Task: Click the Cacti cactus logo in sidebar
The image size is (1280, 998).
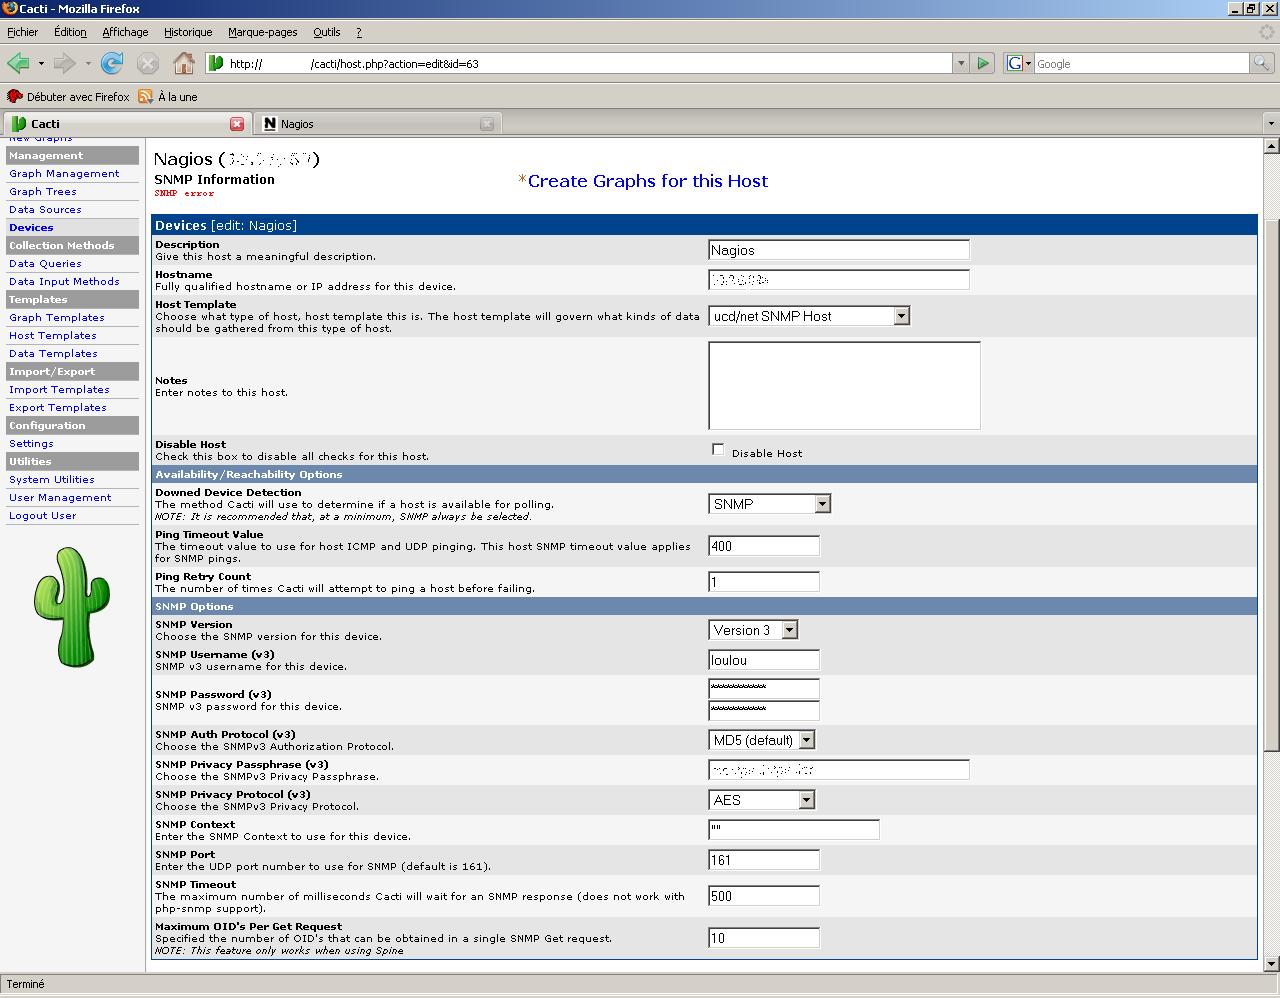Action: [72, 607]
